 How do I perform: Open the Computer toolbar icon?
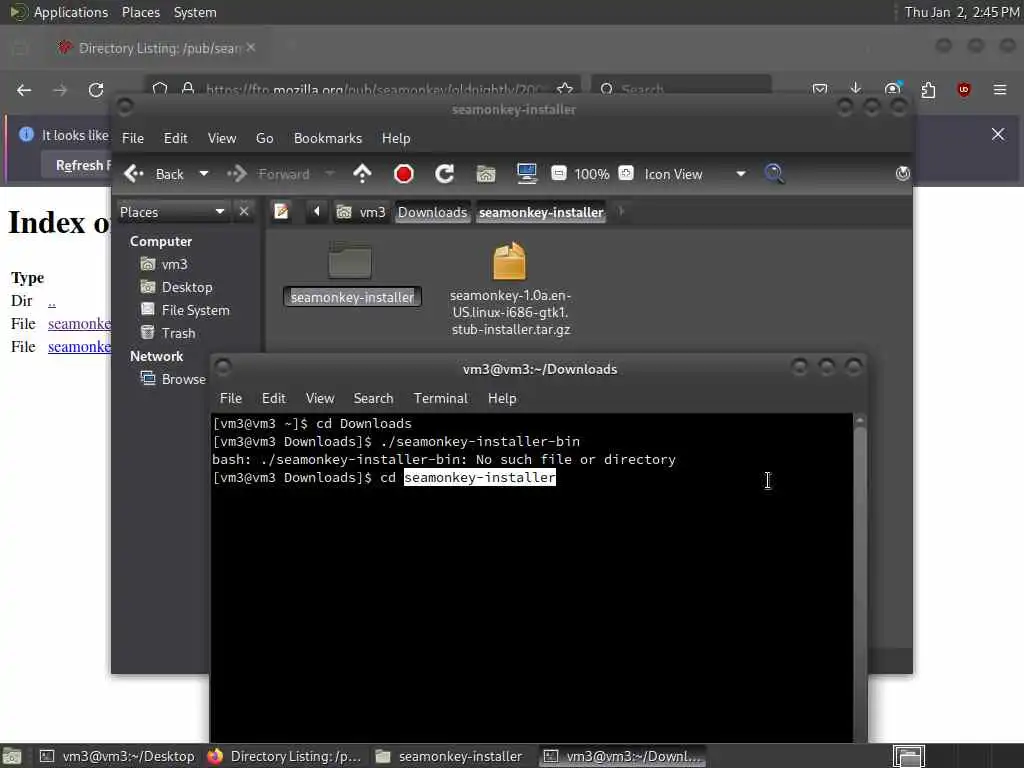526,174
